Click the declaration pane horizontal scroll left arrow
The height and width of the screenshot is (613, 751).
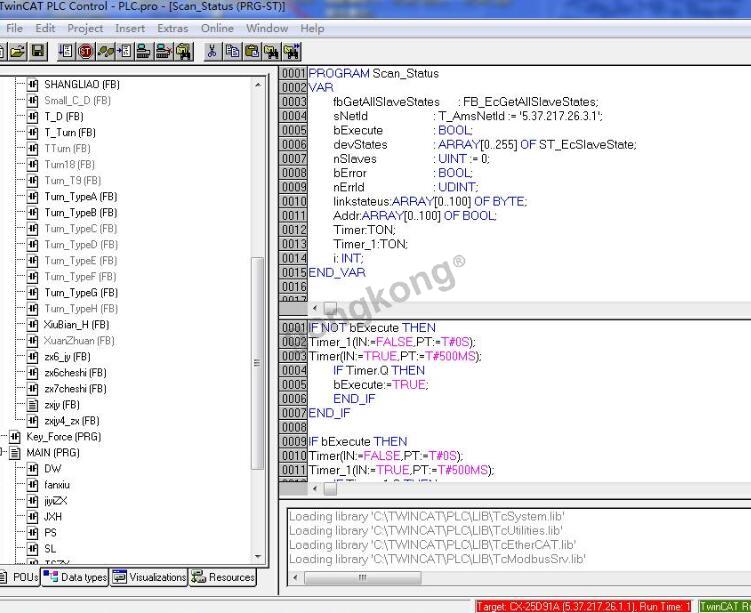coord(315,308)
